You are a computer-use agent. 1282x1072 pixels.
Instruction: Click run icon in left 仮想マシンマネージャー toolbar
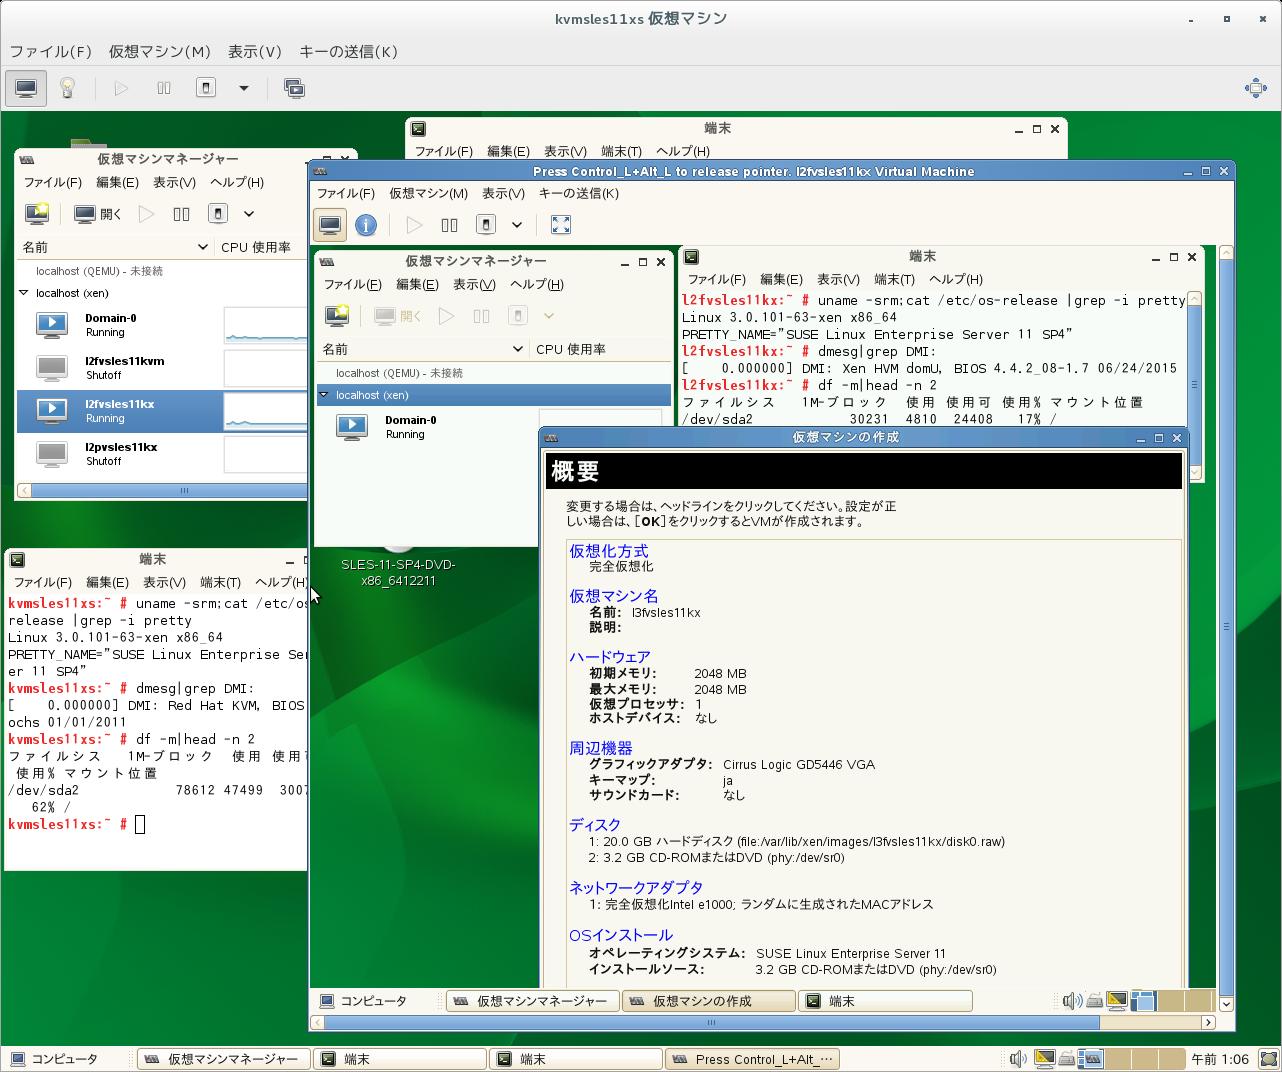click(146, 213)
